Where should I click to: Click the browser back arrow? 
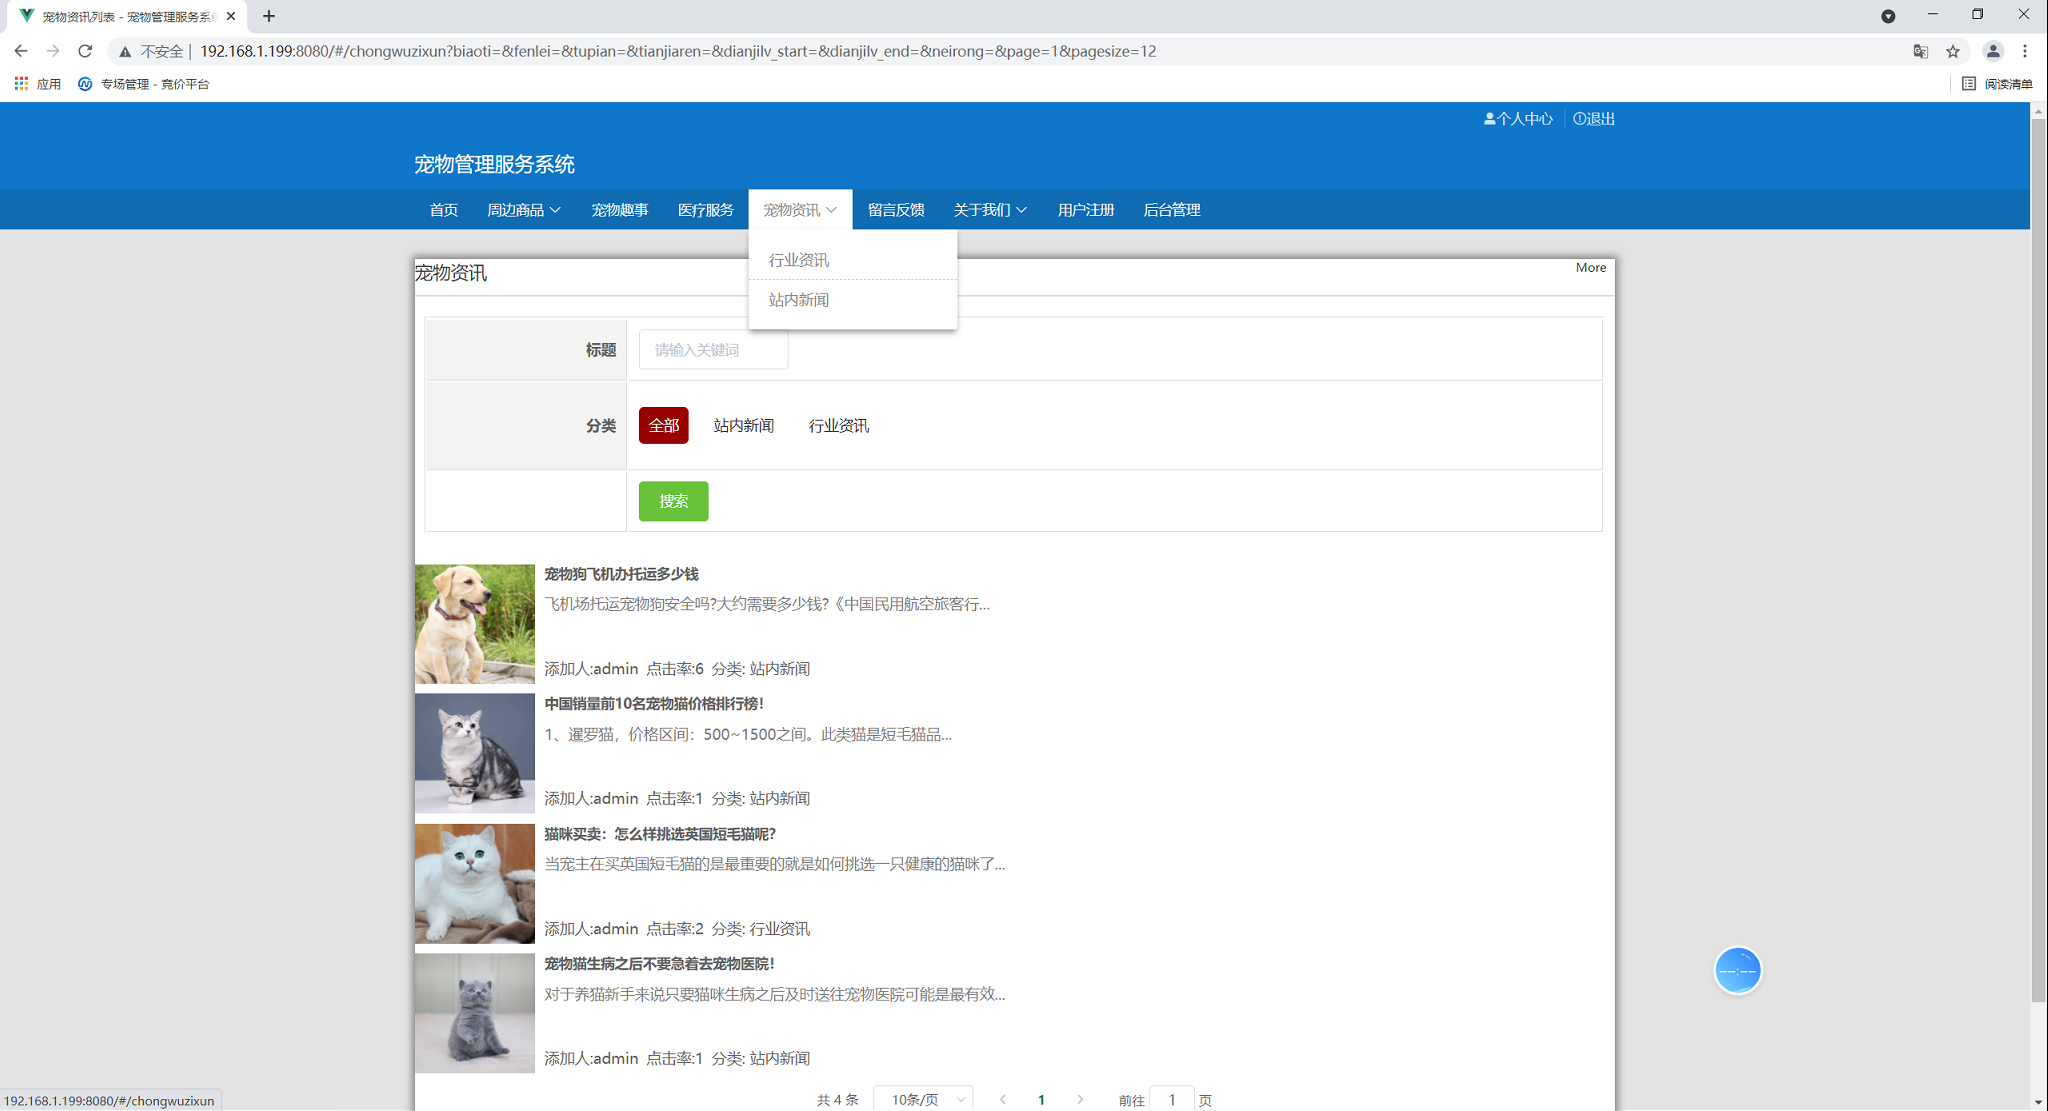click(21, 51)
